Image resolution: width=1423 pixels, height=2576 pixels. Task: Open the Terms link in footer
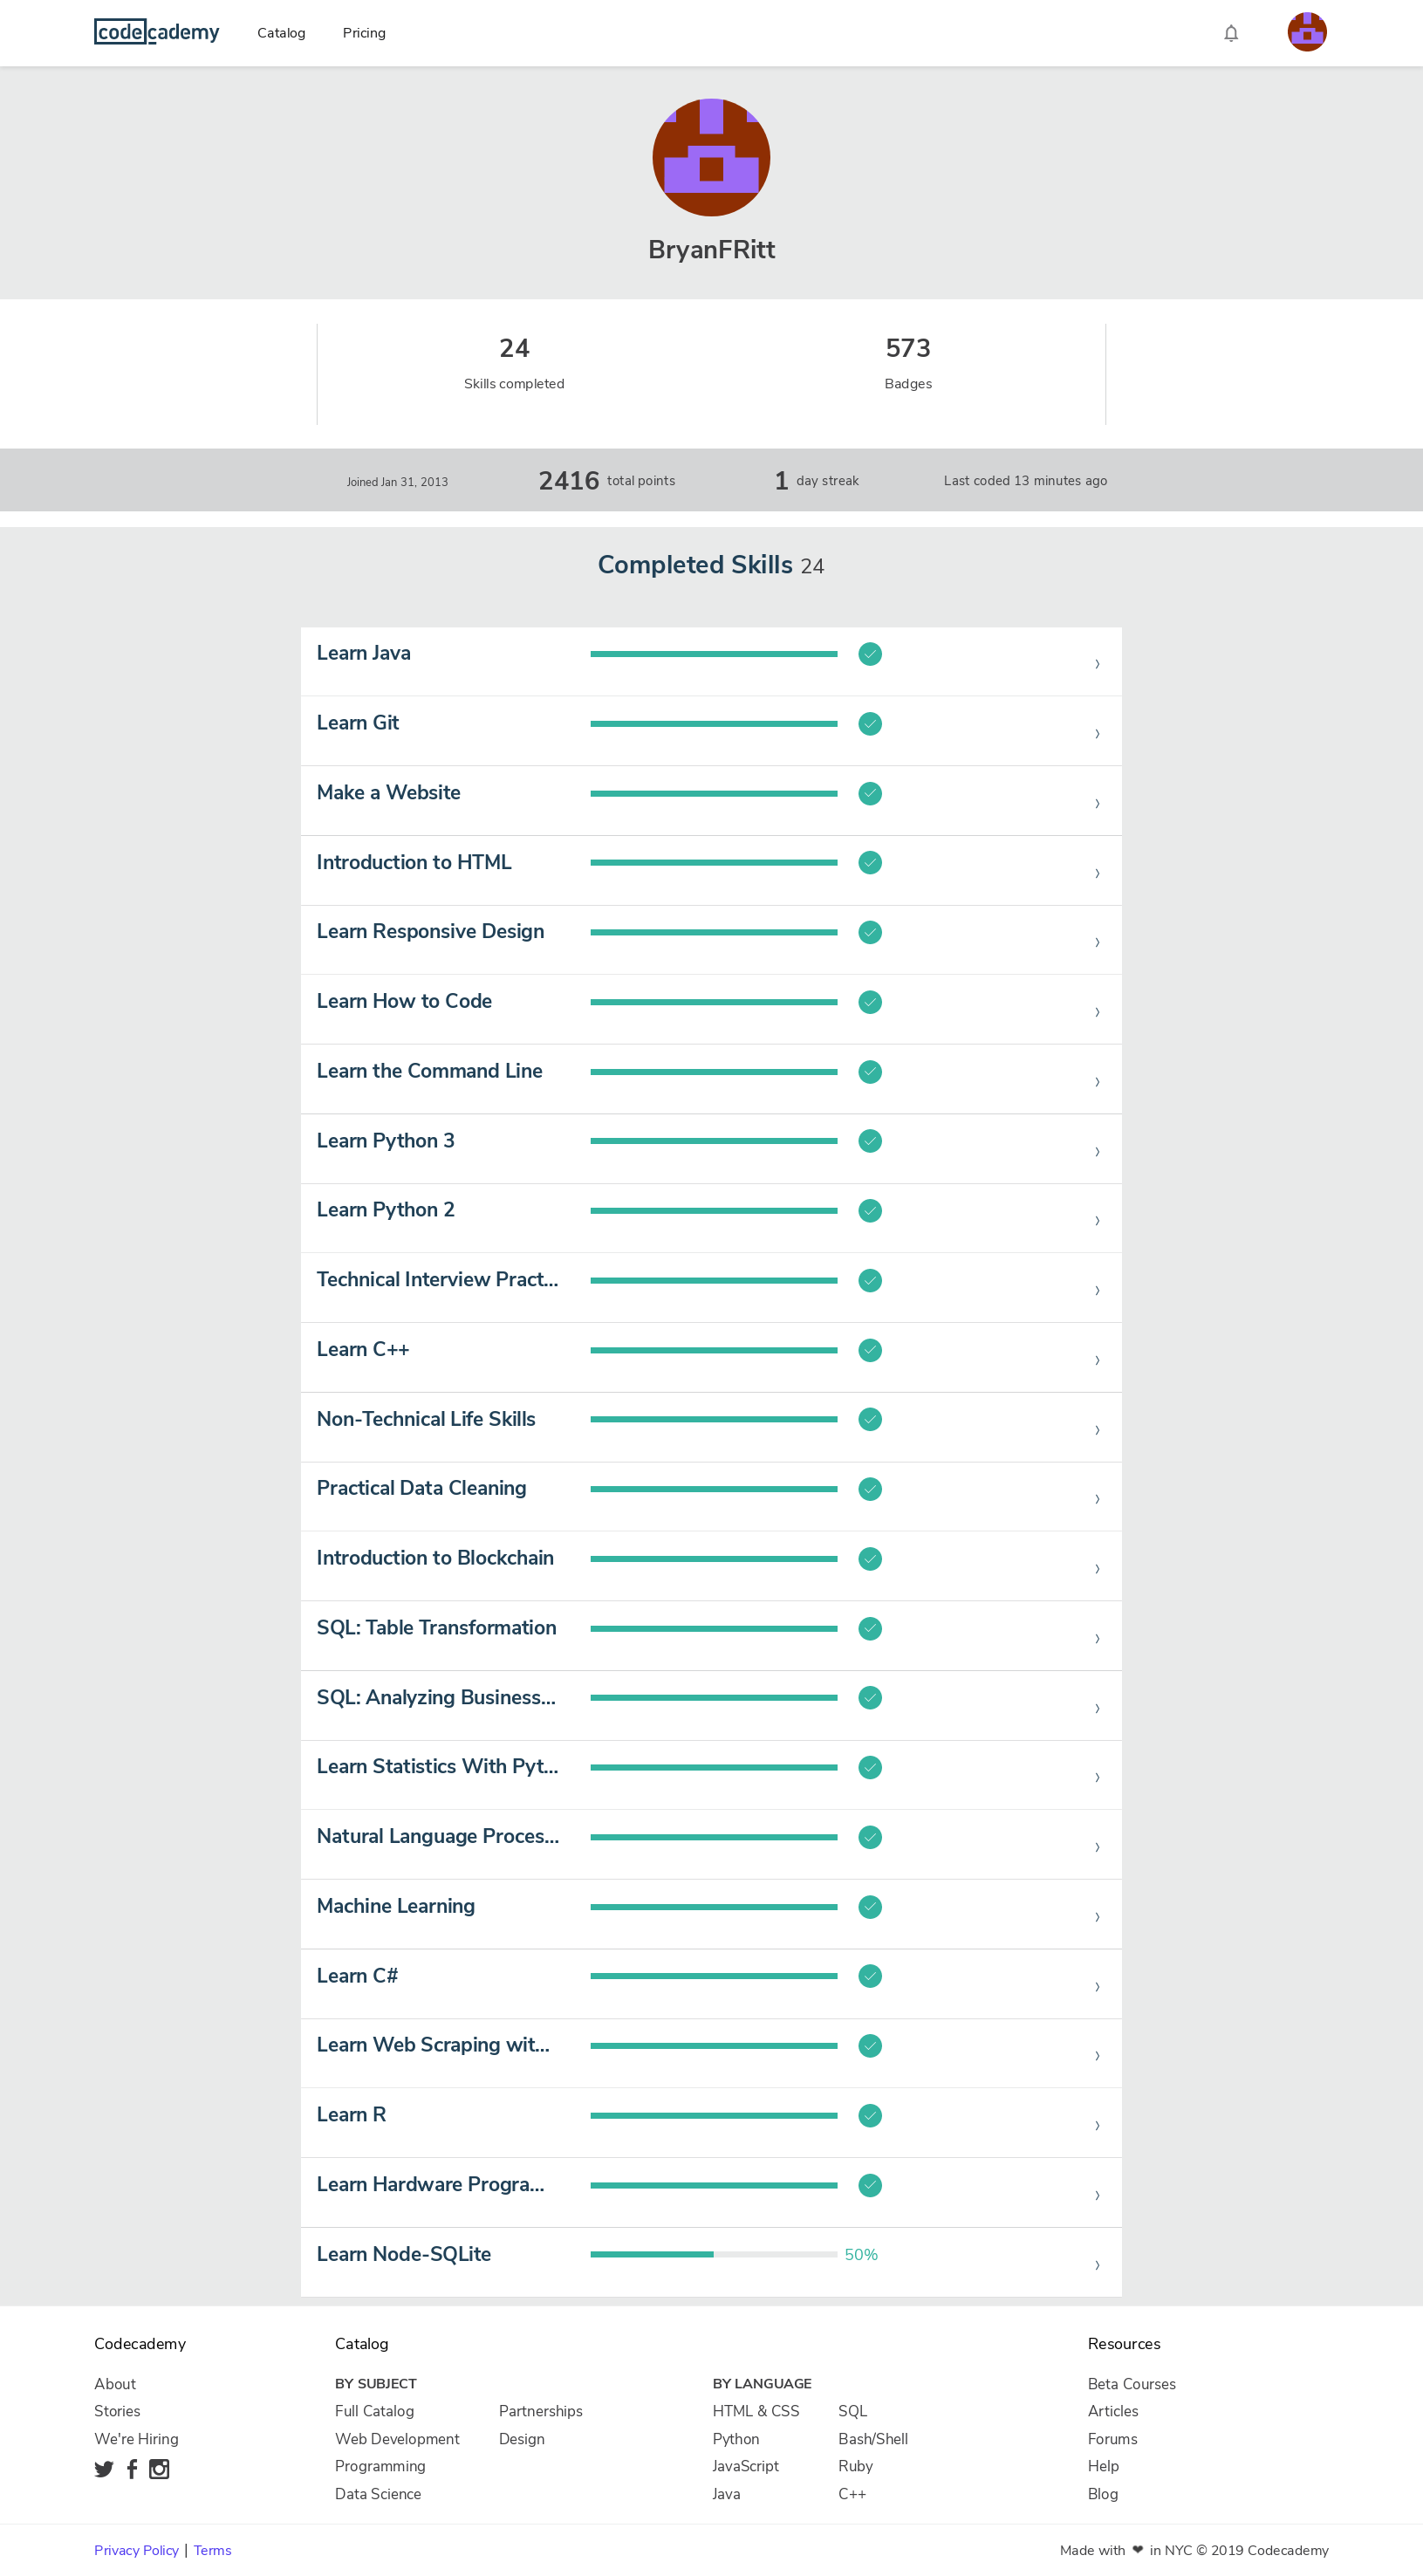[212, 2550]
